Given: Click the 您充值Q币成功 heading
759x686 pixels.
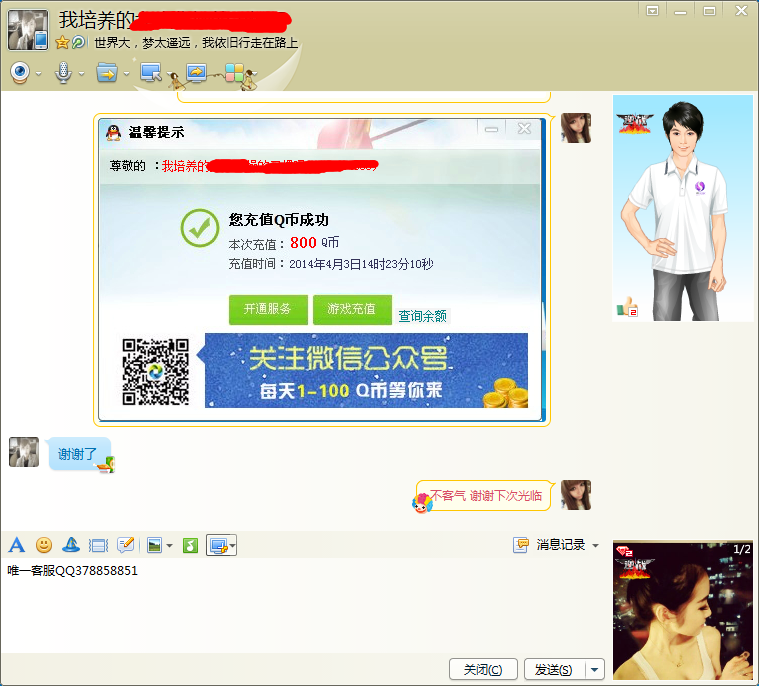Looking at the screenshot, I should tap(279, 220).
